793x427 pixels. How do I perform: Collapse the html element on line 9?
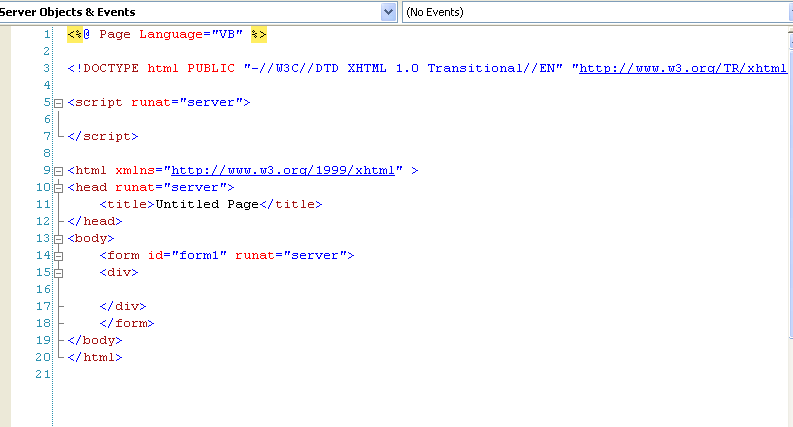59,171
